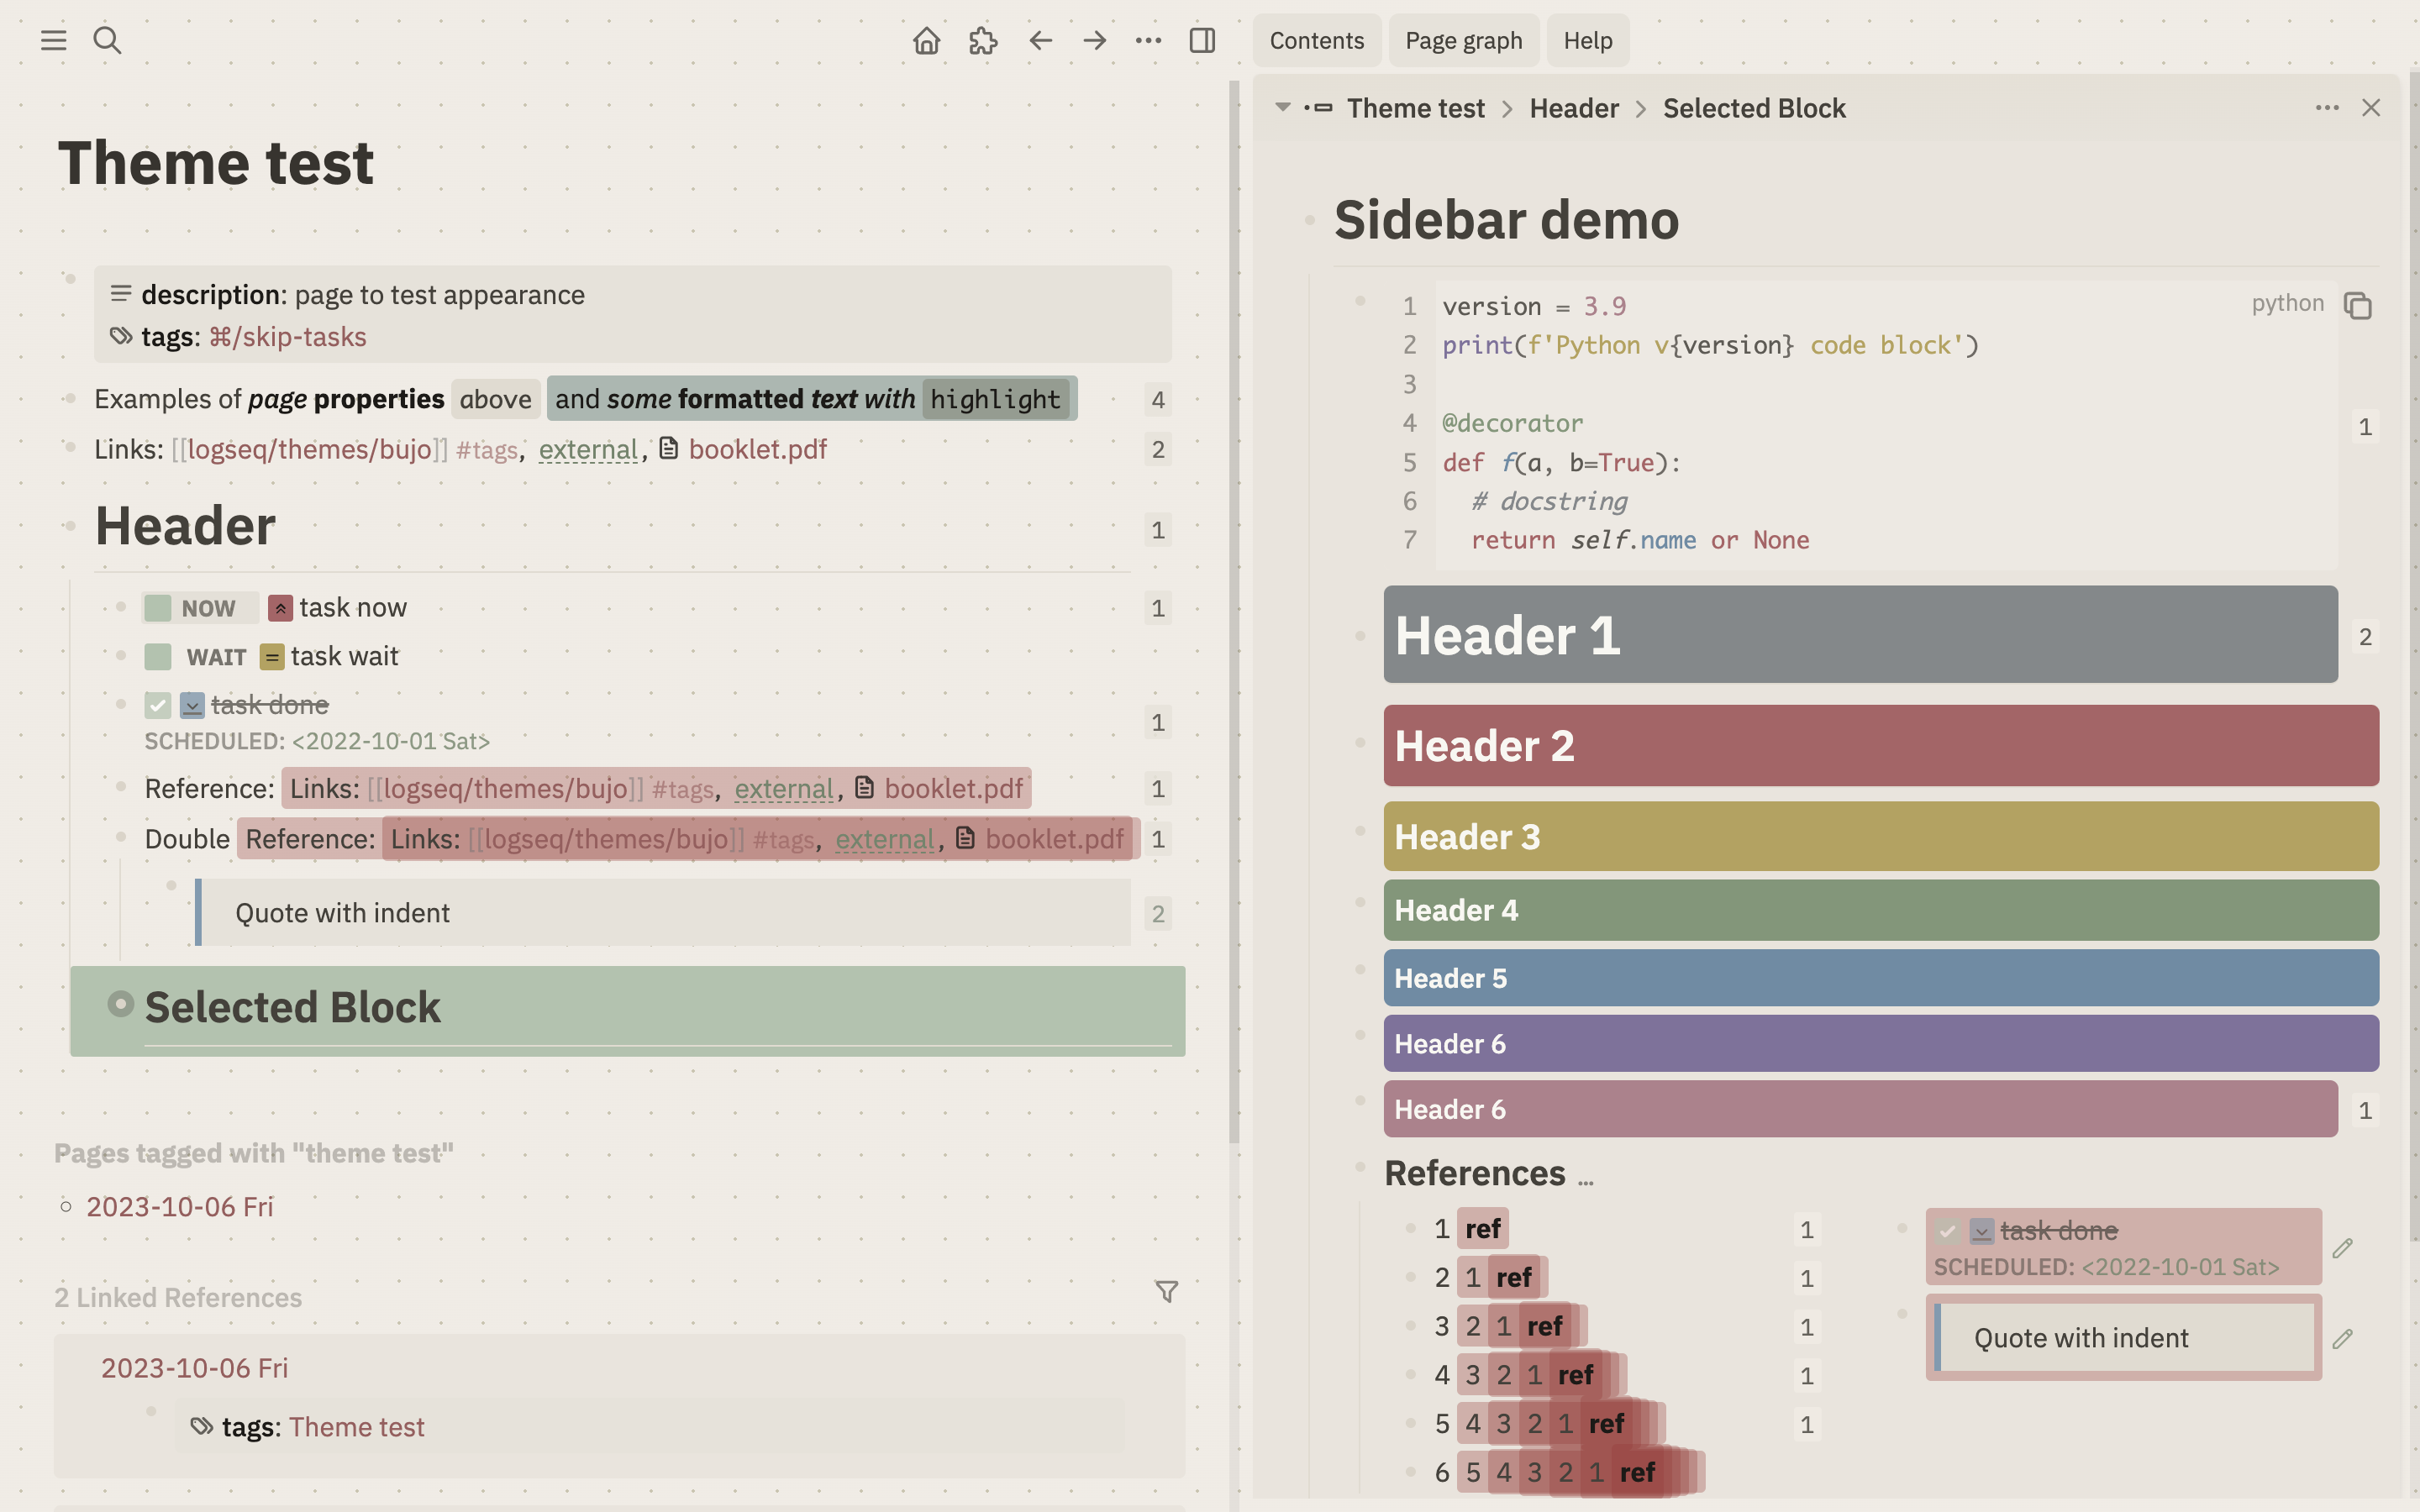Copy the python code block
The width and height of the screenshot is (2420, 1512).
[x=2357, y=306]
